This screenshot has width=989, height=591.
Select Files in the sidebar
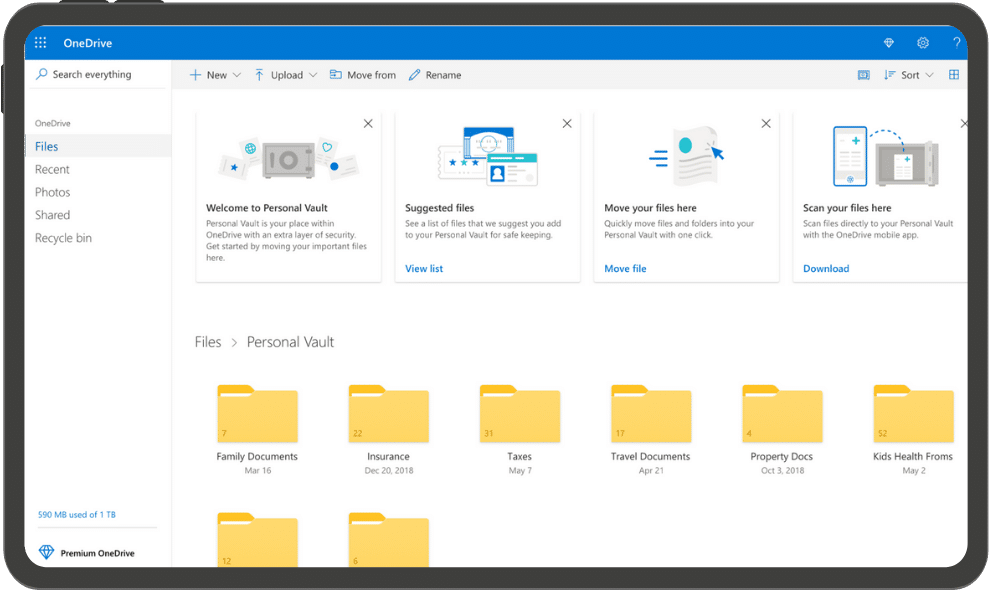(98, 146)
